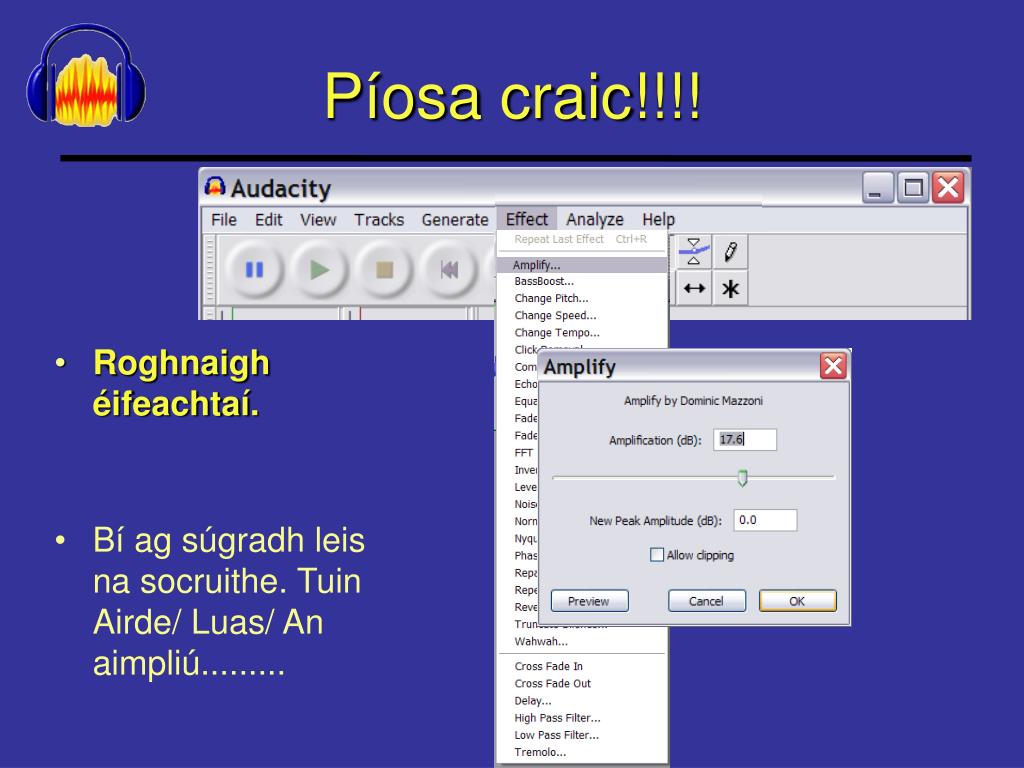Stop playback with the Stop button
Screen dimensions: 1024x768
point(385,270)
